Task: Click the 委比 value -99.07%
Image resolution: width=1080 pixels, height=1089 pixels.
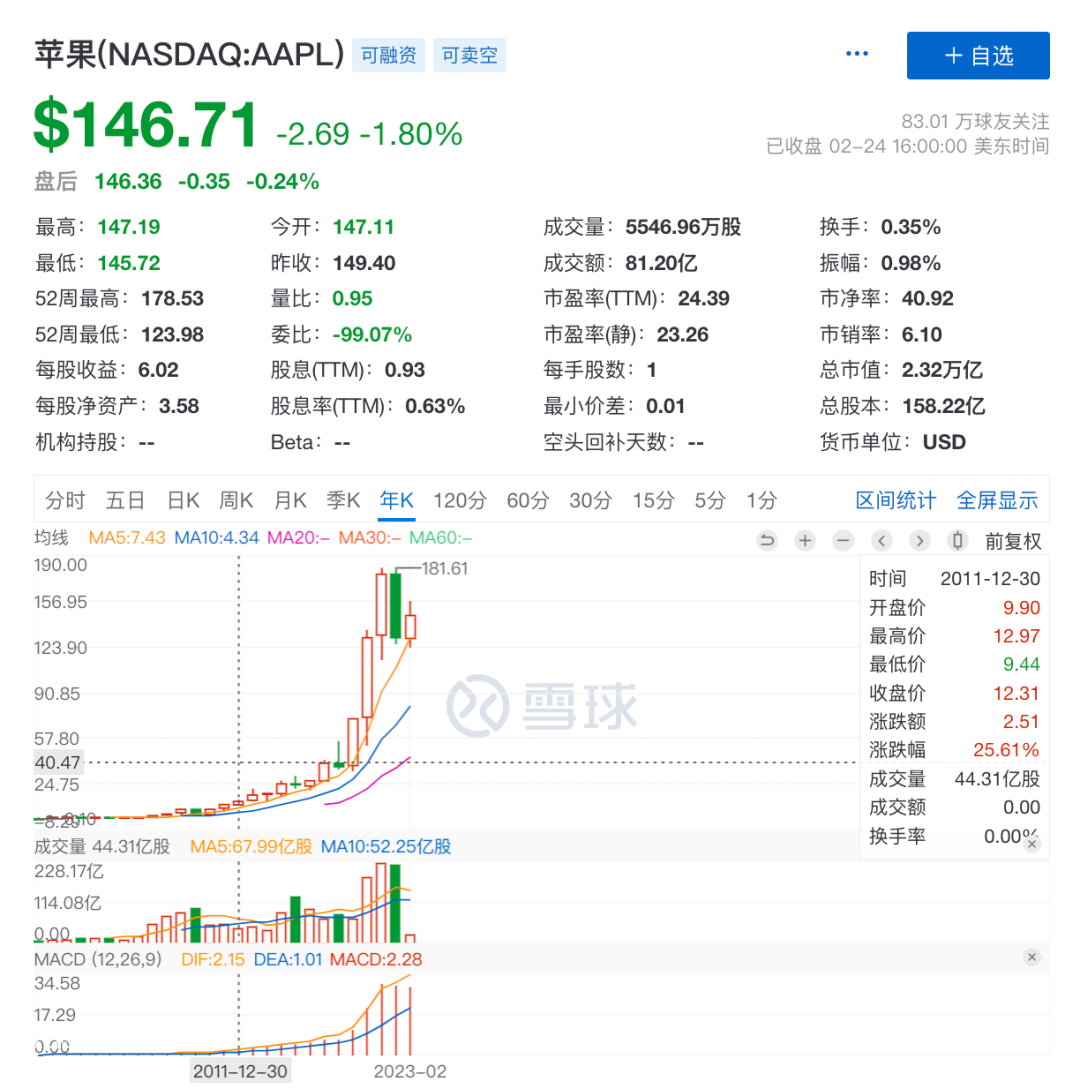Action: (x=372, y=335)
